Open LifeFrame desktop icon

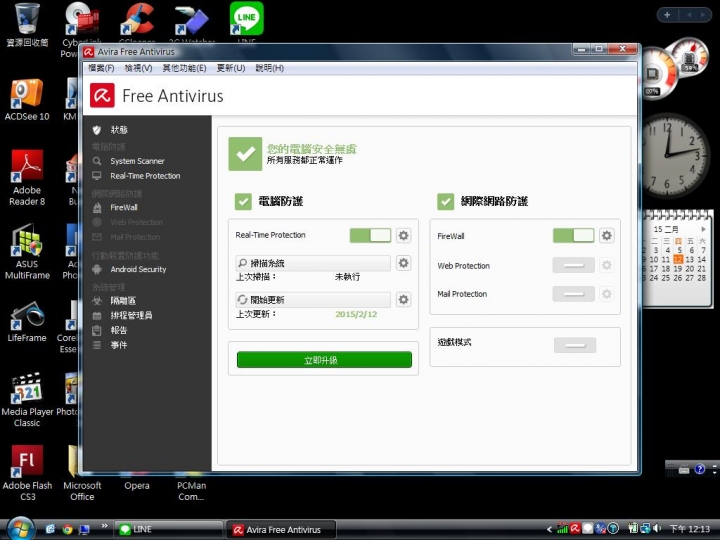point(27,322)
